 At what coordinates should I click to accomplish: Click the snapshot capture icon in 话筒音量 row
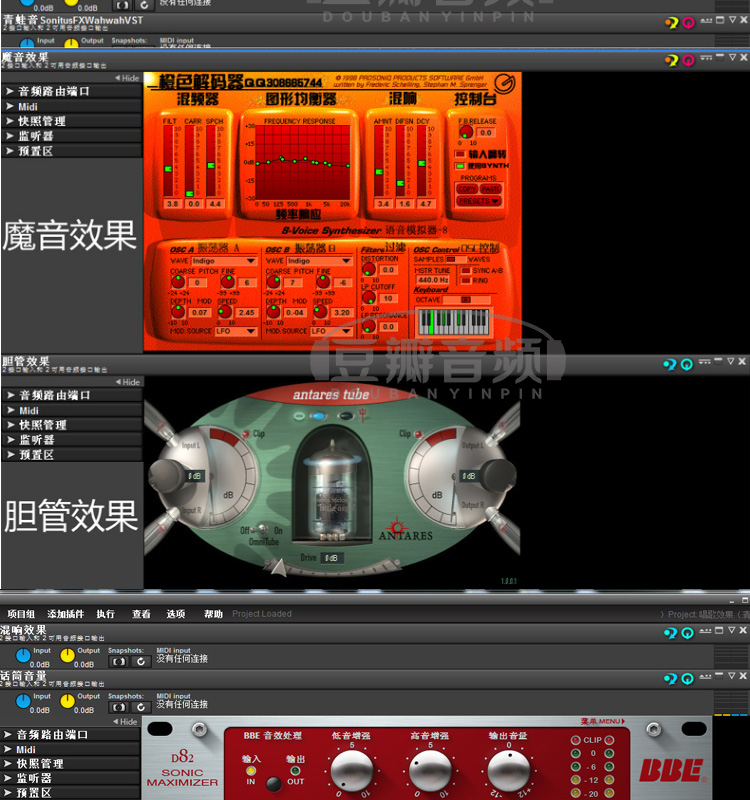[118, 707]
